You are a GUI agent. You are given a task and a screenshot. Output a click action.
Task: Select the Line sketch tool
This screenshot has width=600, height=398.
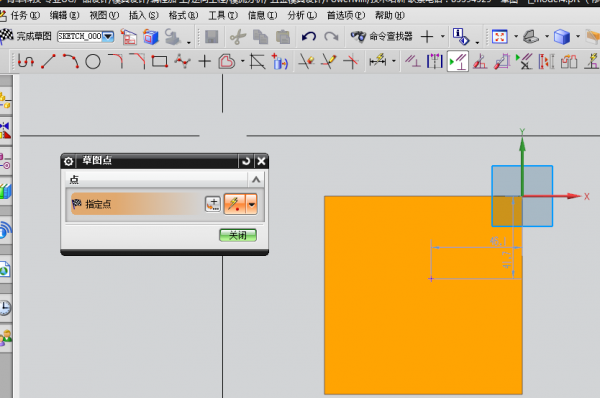[48, 61]
